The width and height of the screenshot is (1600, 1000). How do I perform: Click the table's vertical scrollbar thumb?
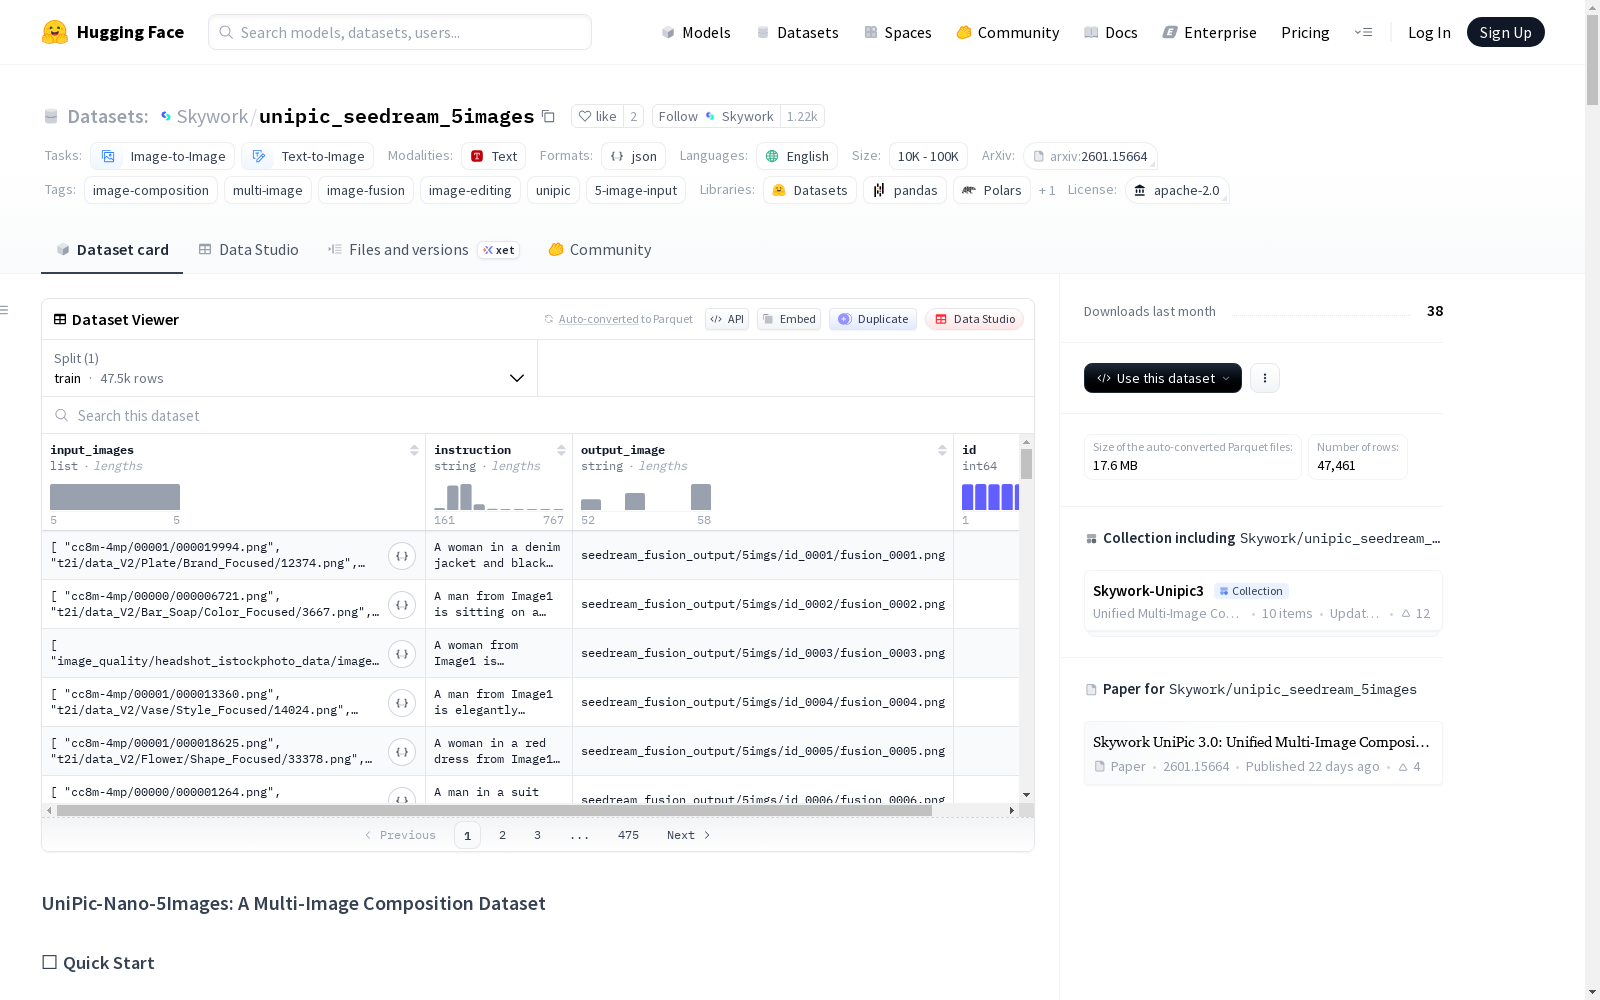click(x=1026, y=464)
